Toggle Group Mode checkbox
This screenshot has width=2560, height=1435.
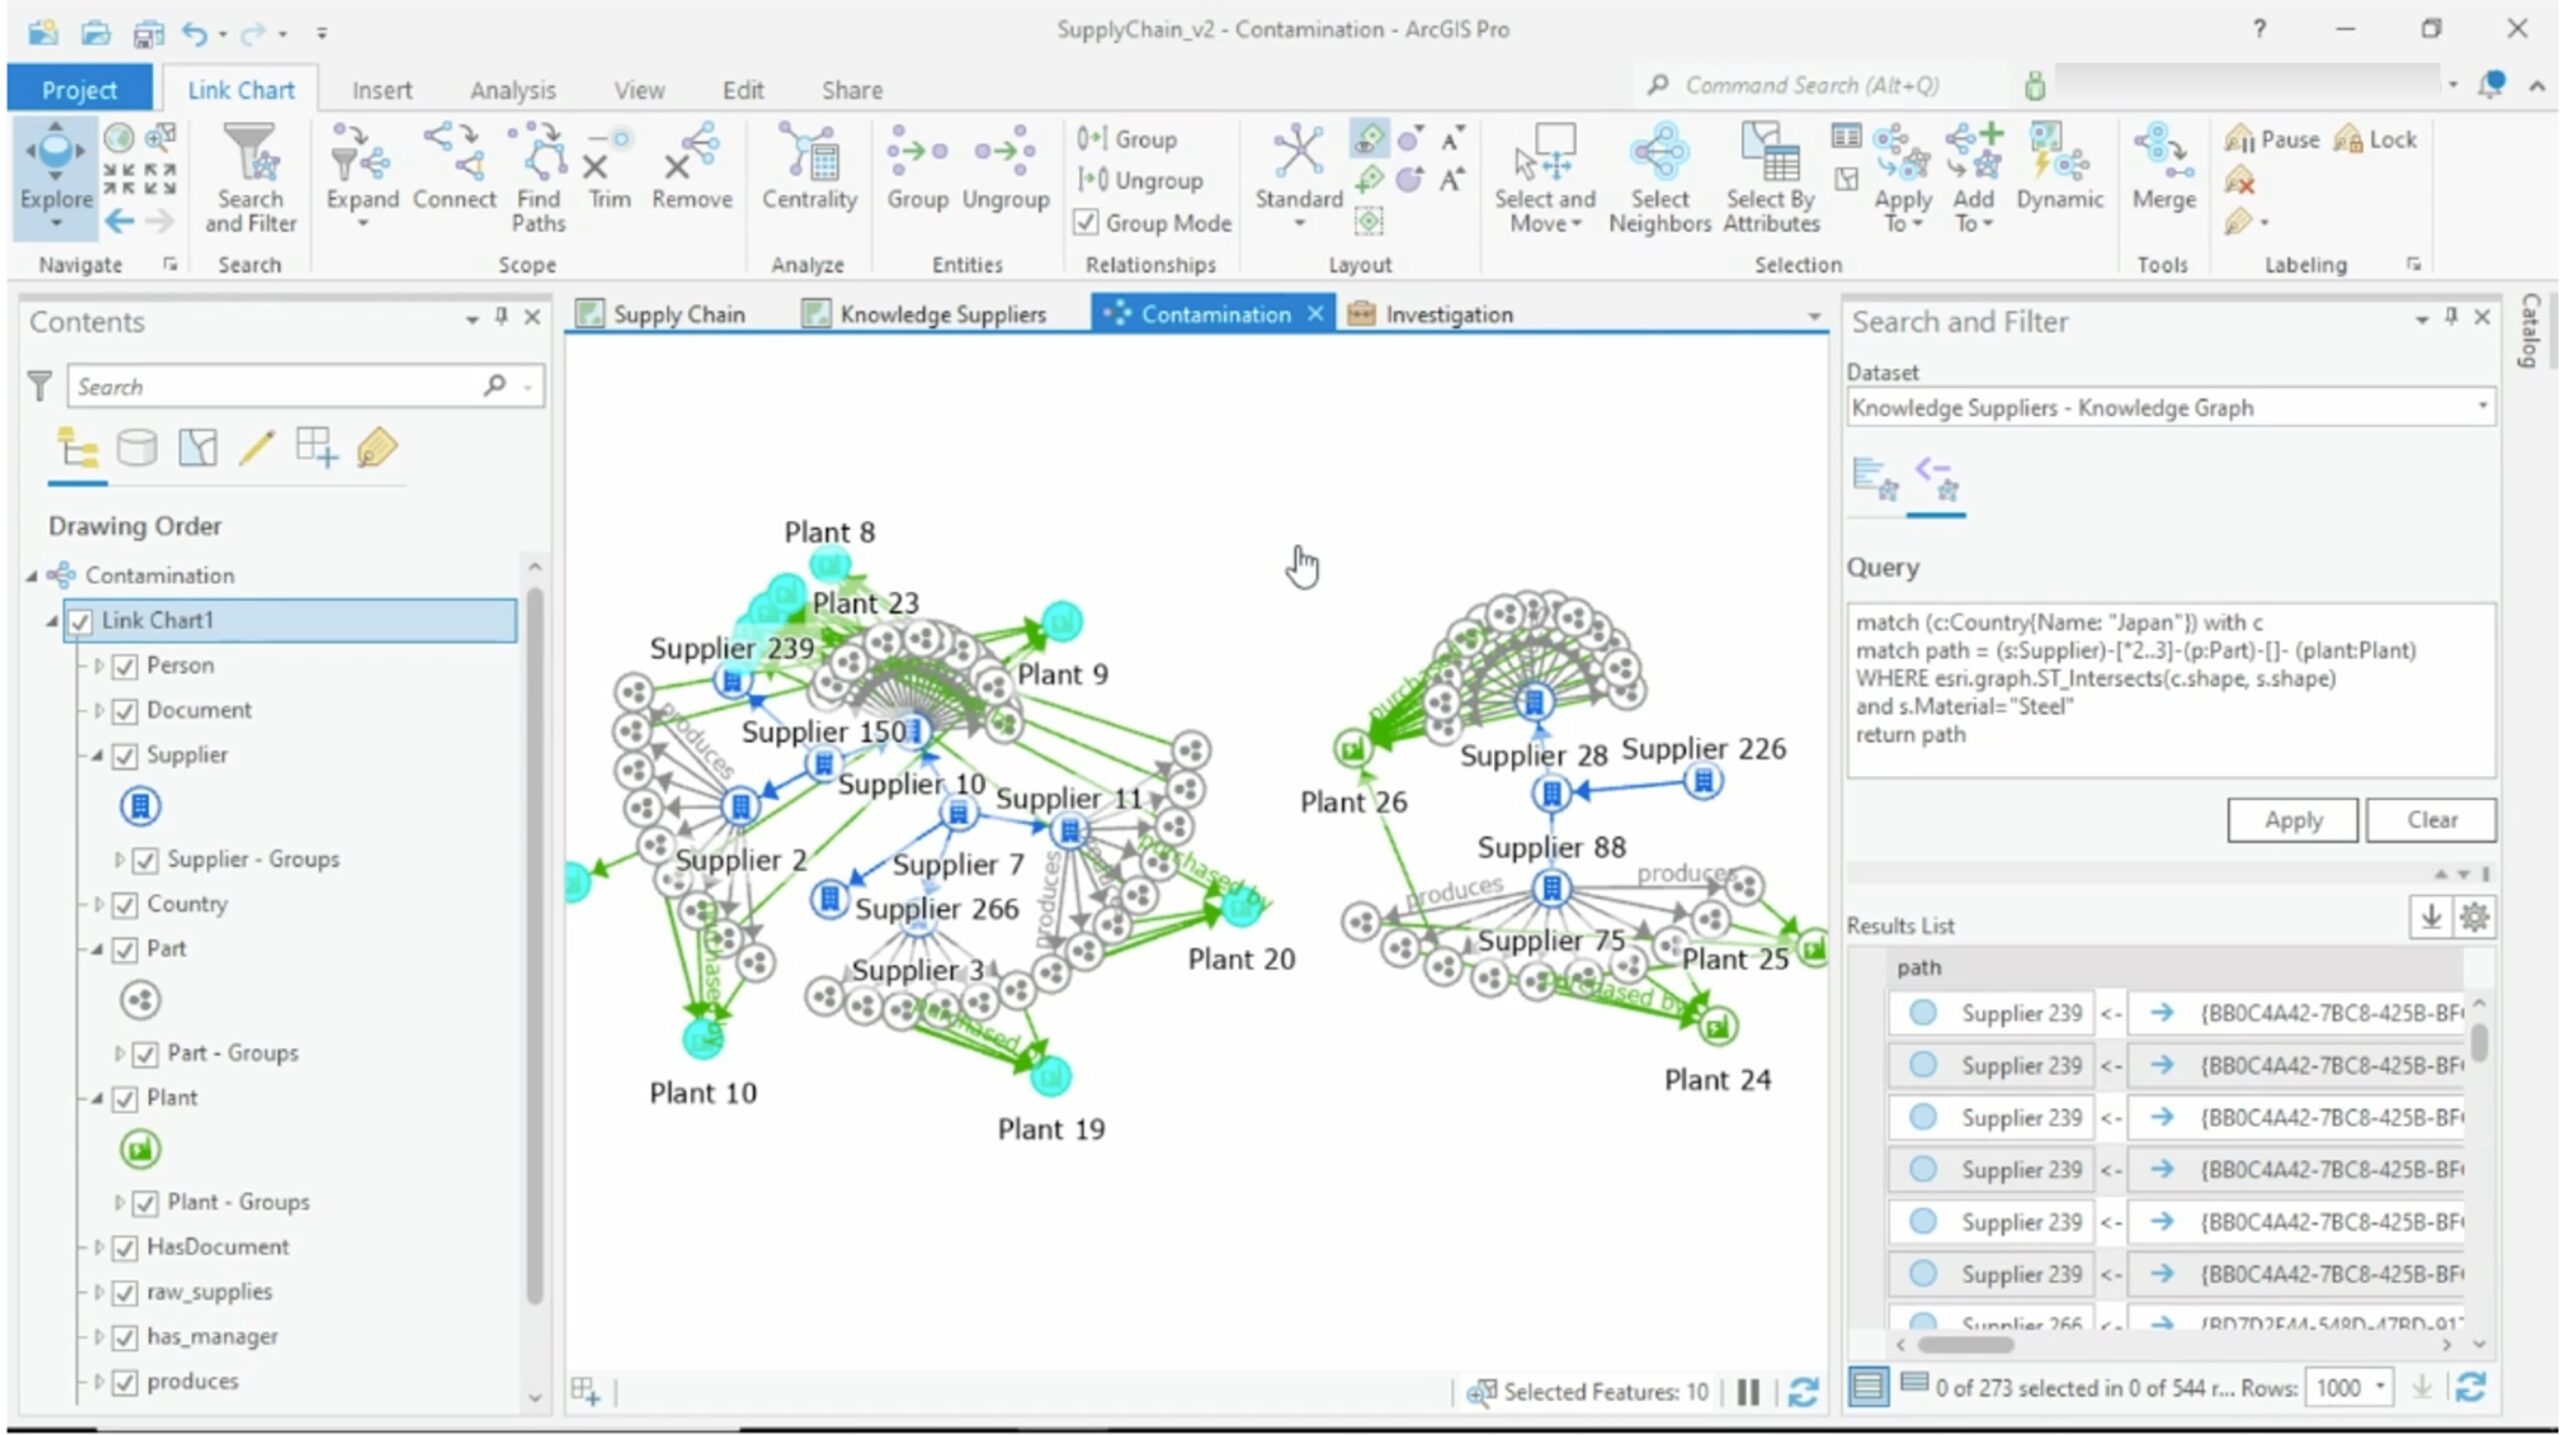click(1086, 222)
